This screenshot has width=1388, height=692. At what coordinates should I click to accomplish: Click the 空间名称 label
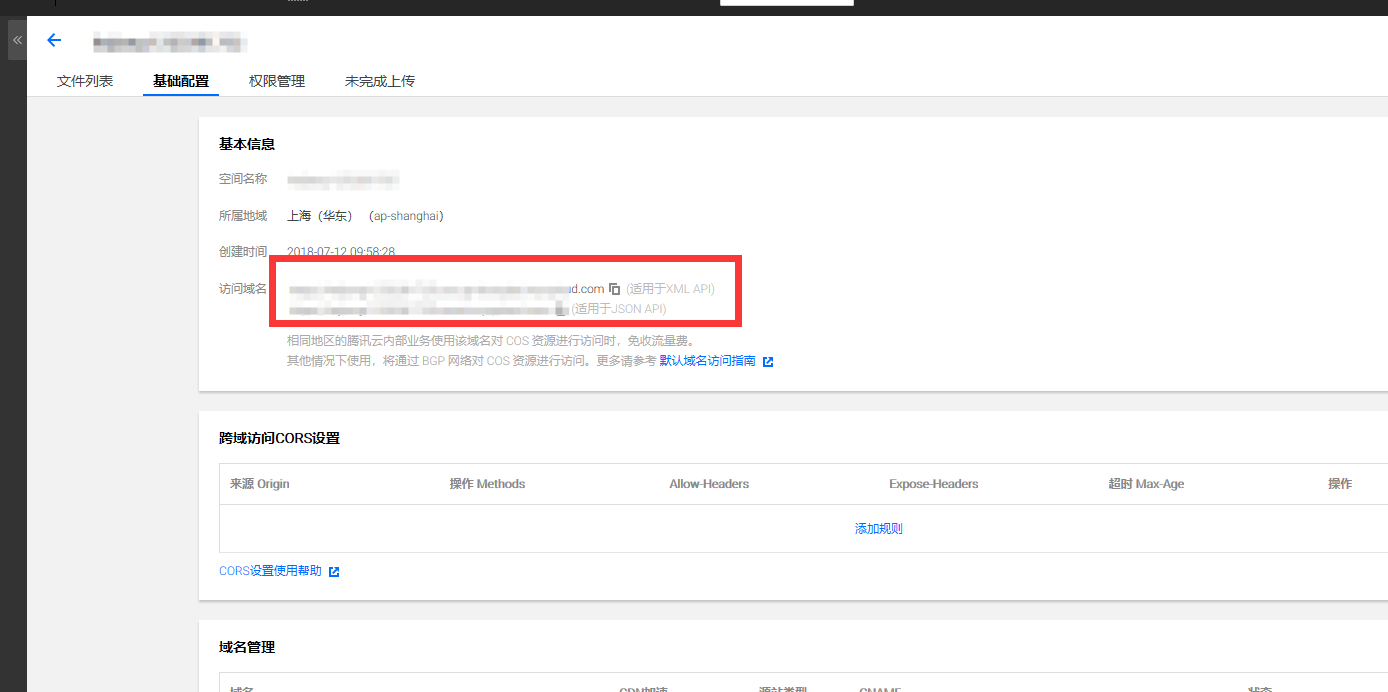click(x=243, y=179)
